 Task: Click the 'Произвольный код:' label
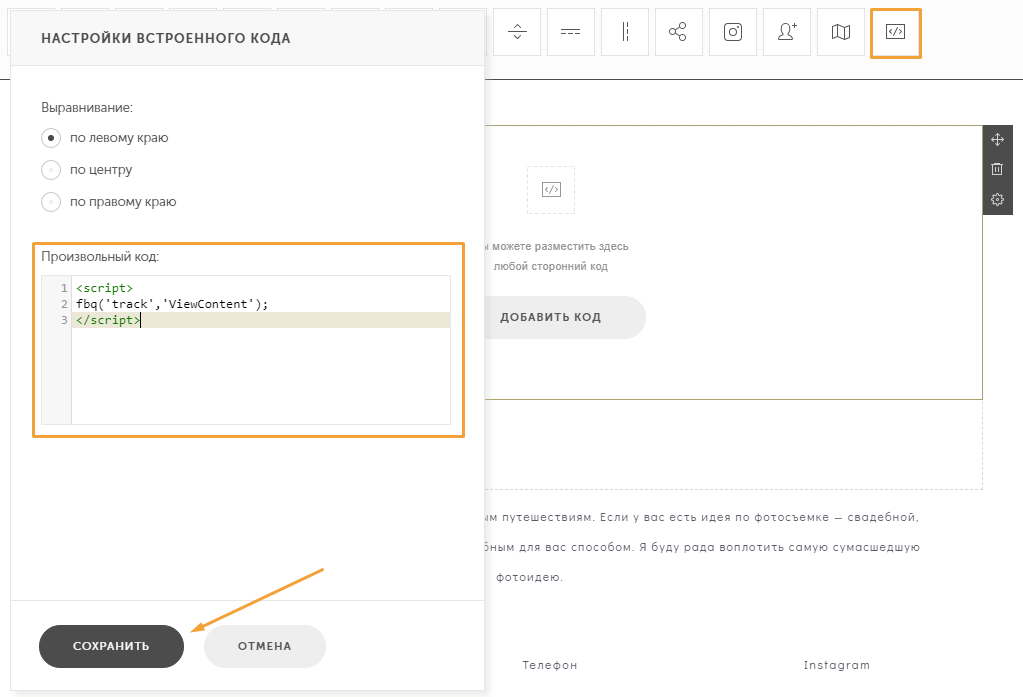[100, 256]
